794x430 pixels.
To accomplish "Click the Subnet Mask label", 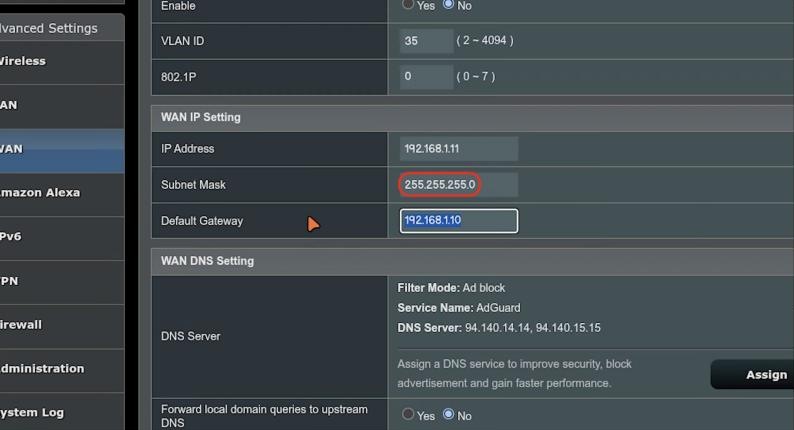I will pyautogui.click(x=193, y=185).
